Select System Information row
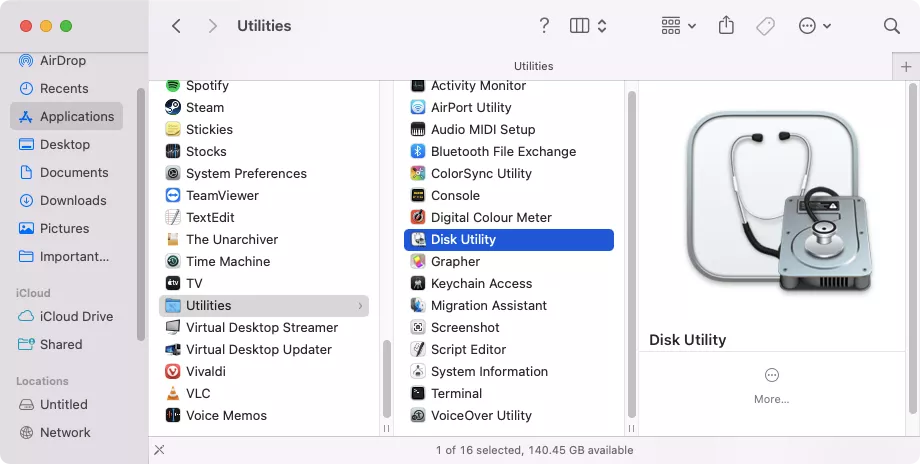Image resolution: width=920 pixels, height=464 pixels. click(x=509, y=371)
